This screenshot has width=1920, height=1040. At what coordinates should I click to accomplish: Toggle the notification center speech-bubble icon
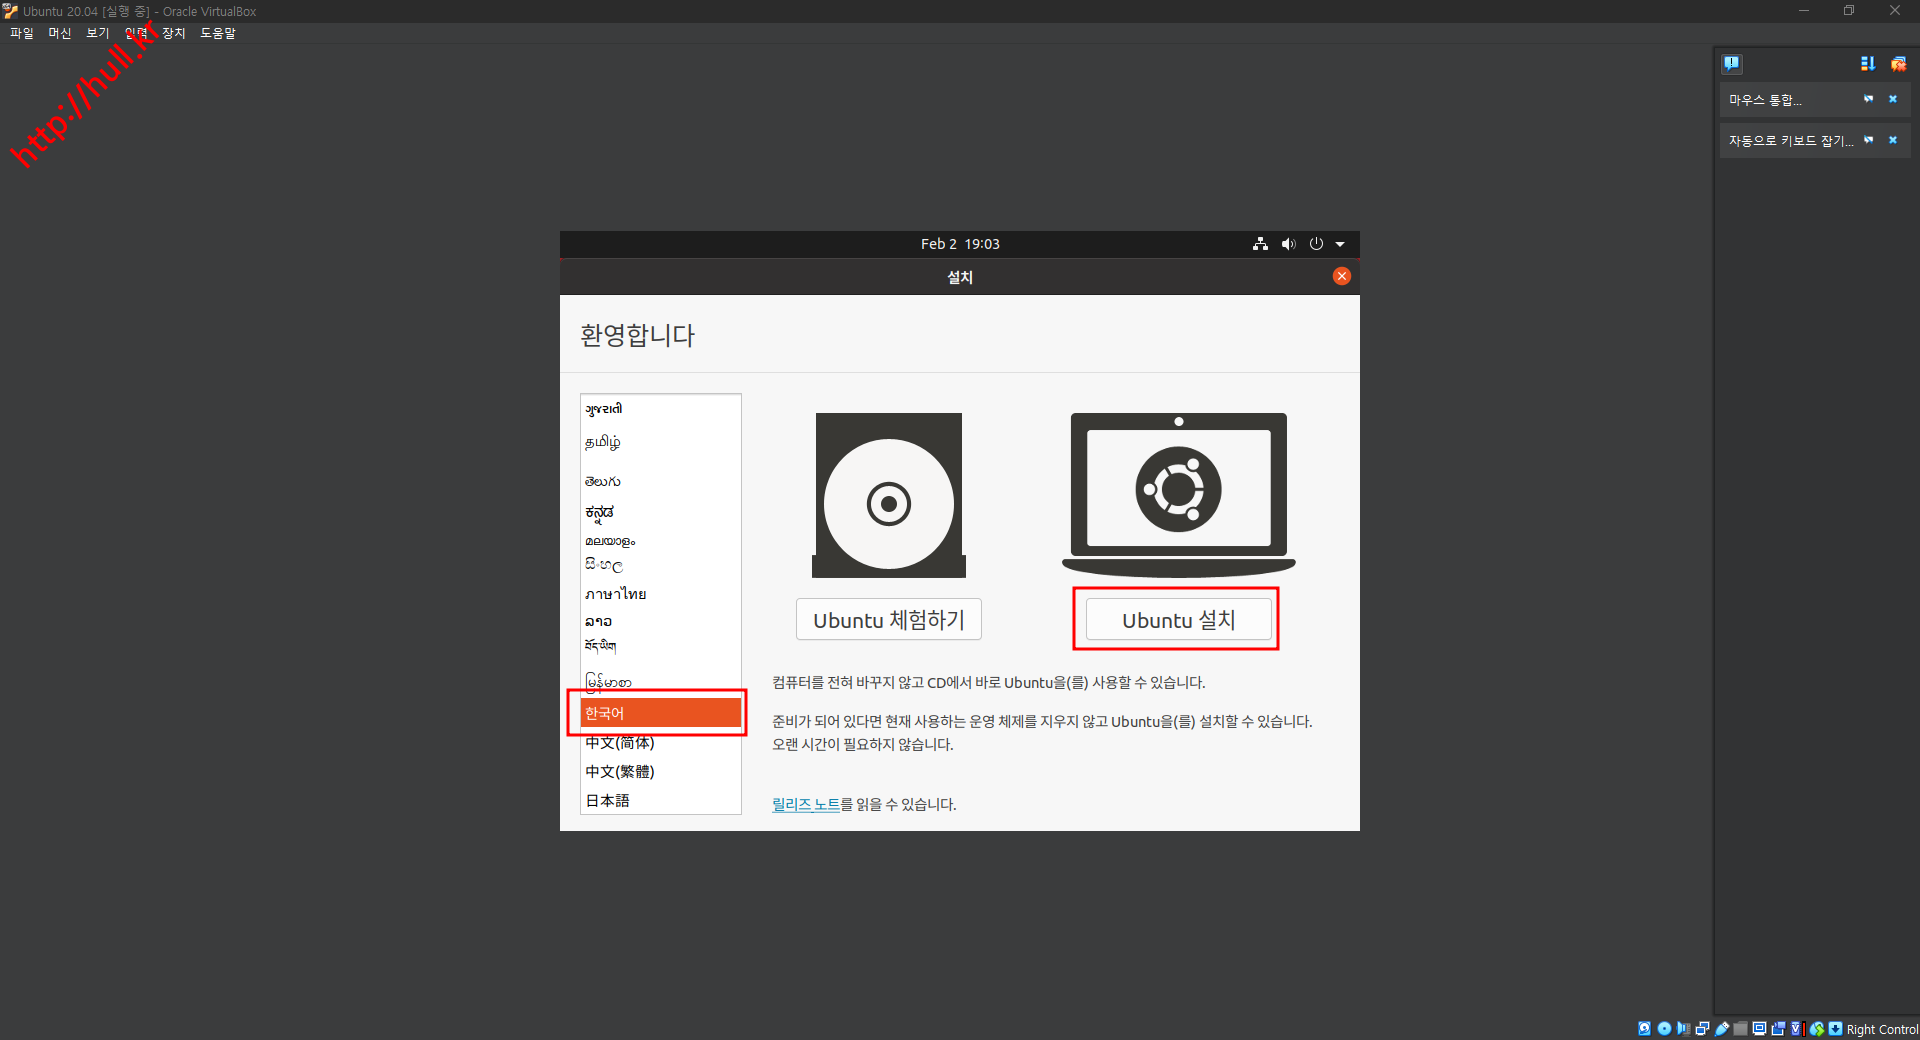coord(1732,64)
